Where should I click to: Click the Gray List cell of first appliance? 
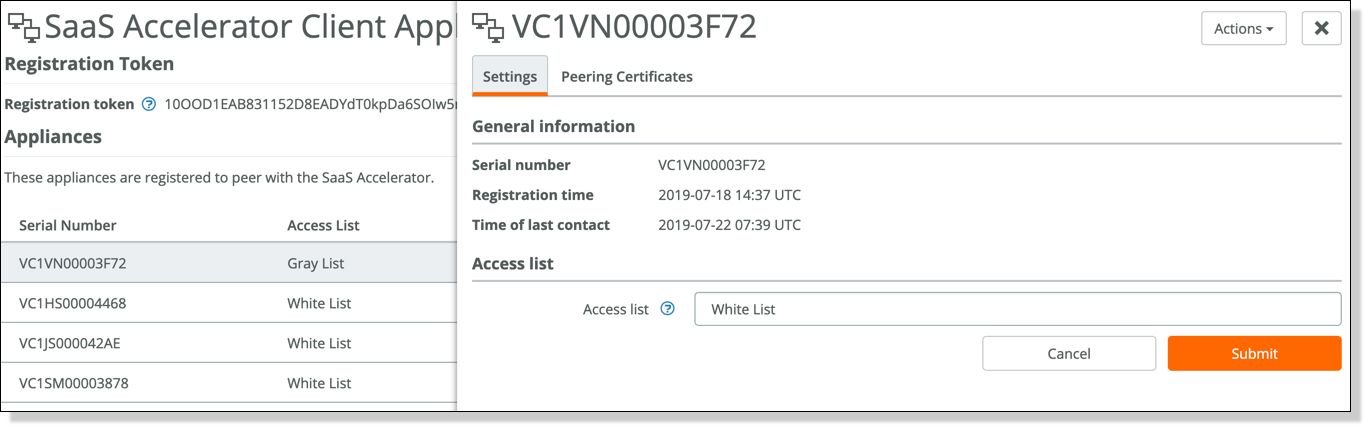(x=315, y=264)
